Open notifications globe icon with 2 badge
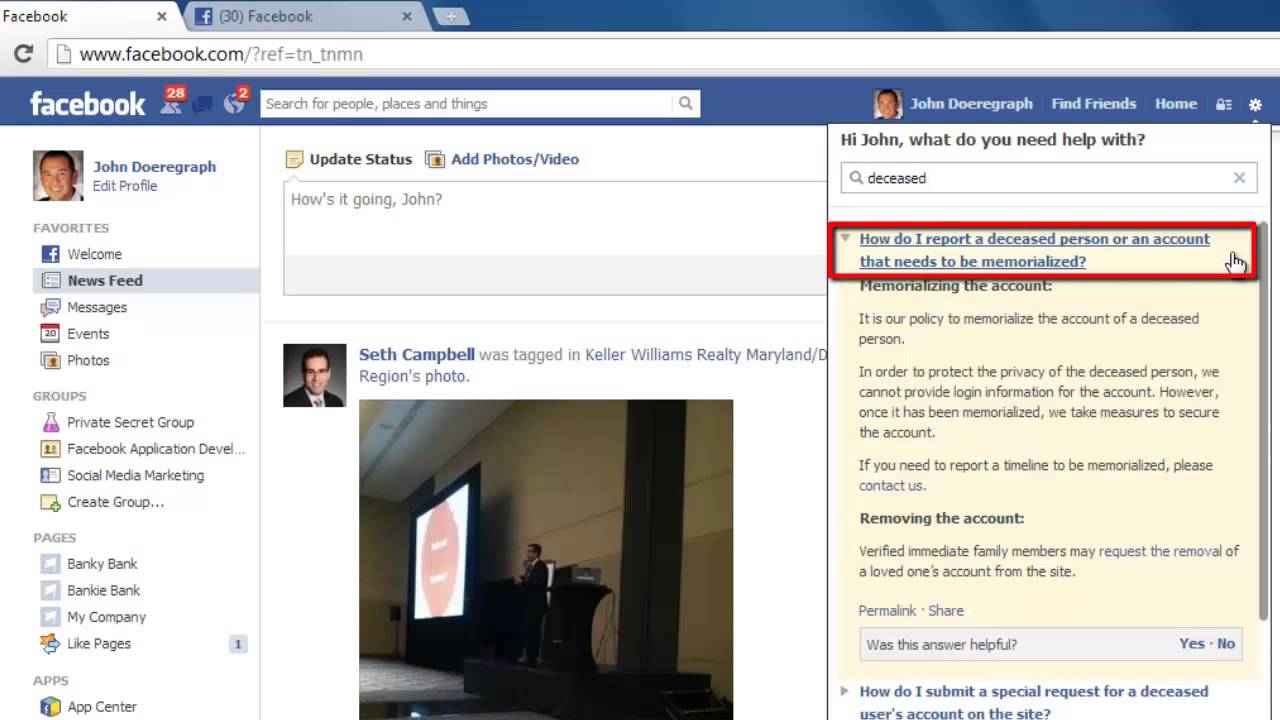This screenshot has height=720, width=1280. [x=236, y=102]
